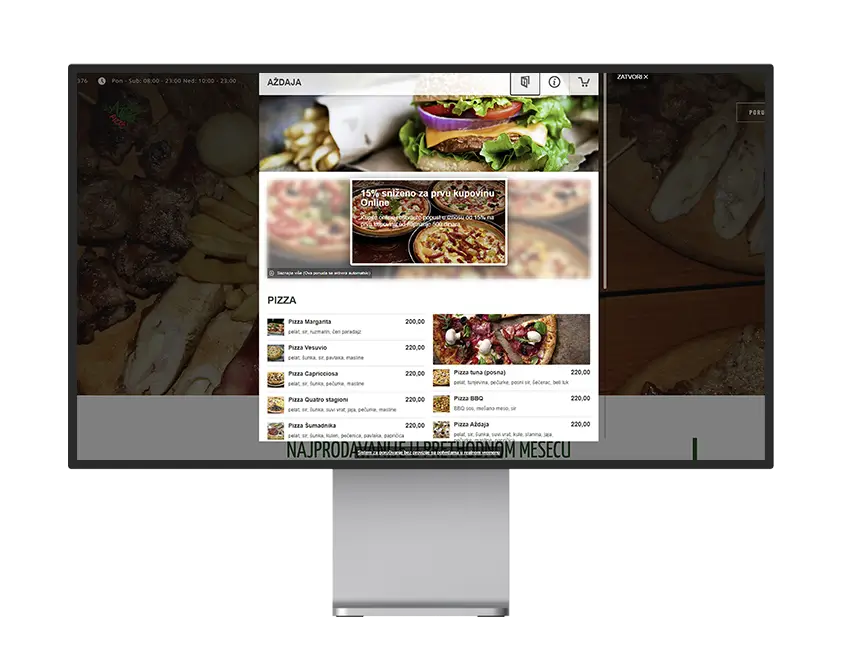Viewport: 843px width, 666px height.
Task: Open the menu book icon in Aždaja header
Action: 525,82
